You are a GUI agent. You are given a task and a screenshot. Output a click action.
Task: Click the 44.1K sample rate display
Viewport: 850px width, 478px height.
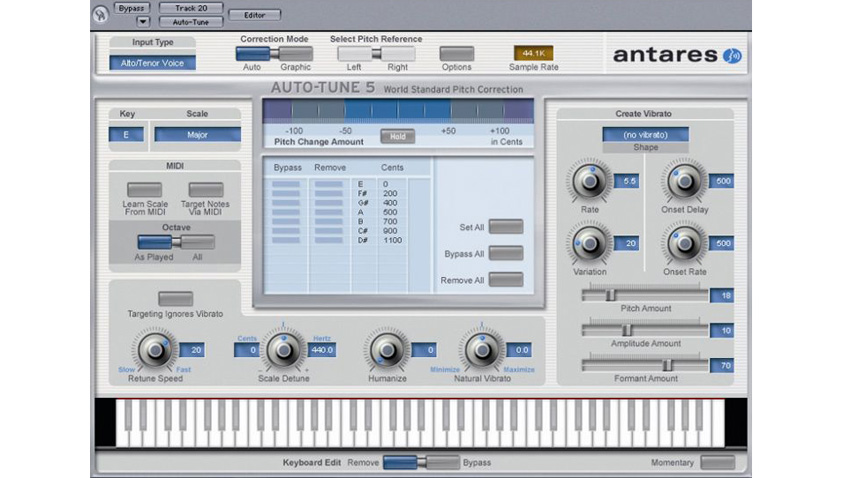click(x=533, y=53)
